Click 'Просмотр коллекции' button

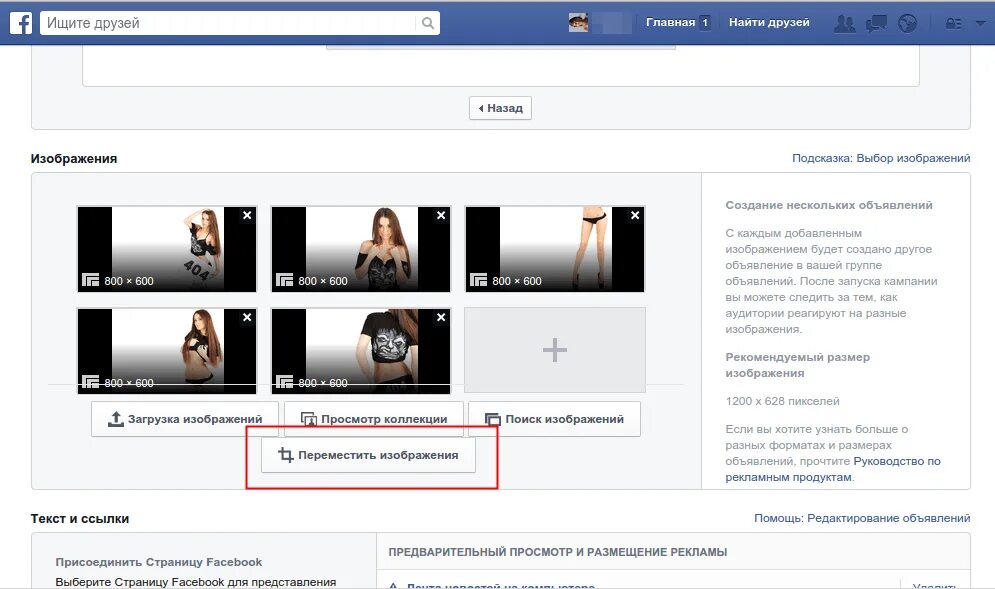(x=374, y=419)
